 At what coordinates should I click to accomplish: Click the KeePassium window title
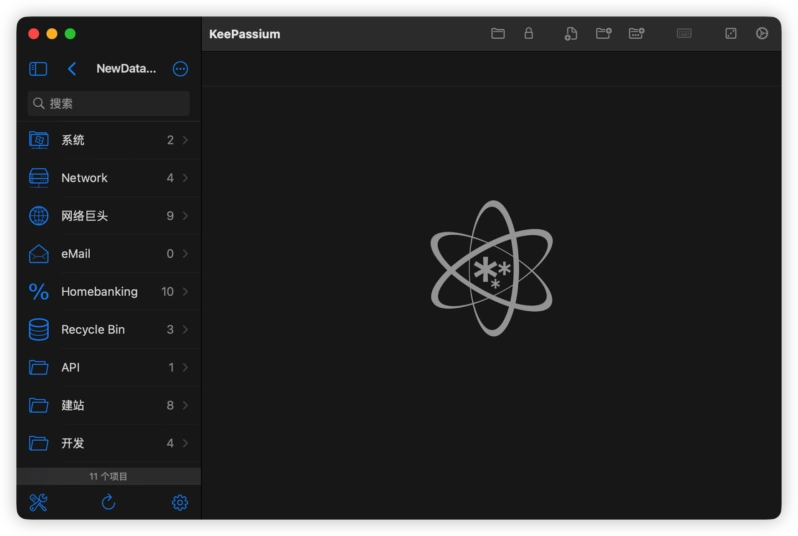pos(245,34)
